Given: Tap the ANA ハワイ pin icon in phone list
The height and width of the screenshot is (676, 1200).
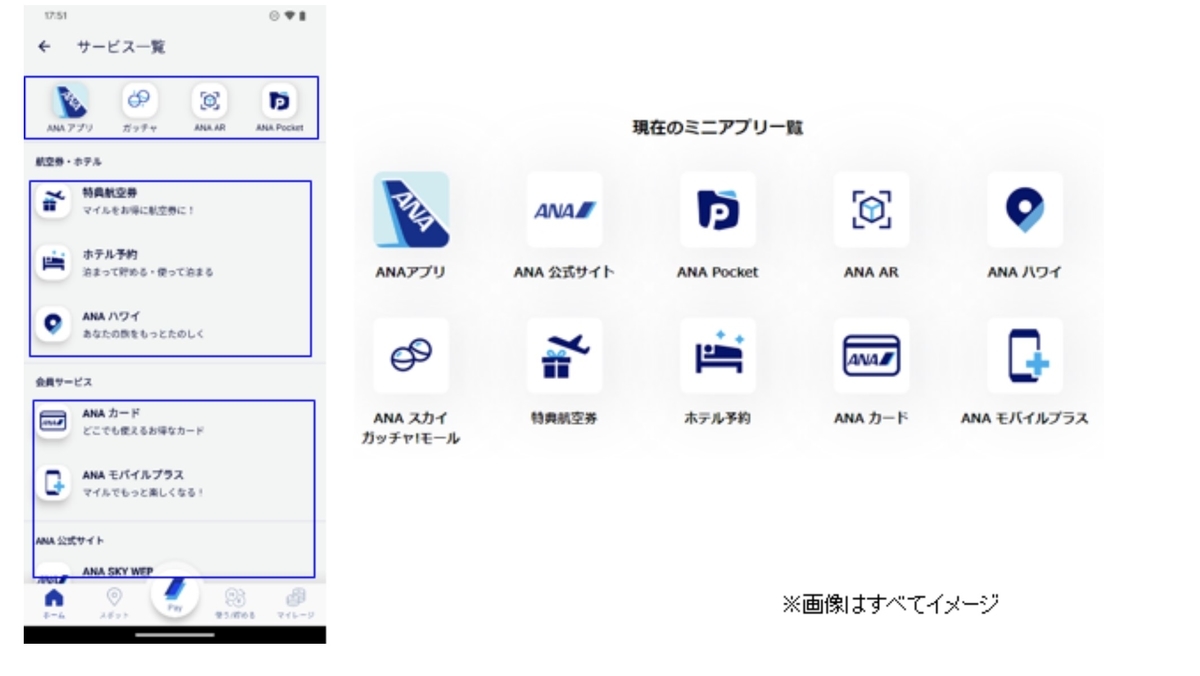Looking at the screenshot, I should click(51, 324).
